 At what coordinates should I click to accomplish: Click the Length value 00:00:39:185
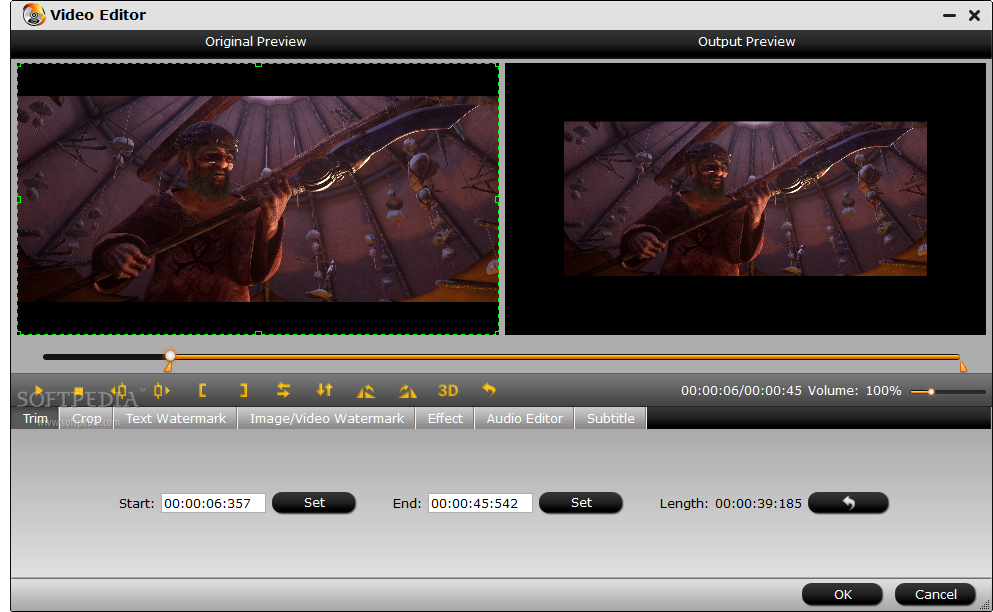tap(758, 504)
